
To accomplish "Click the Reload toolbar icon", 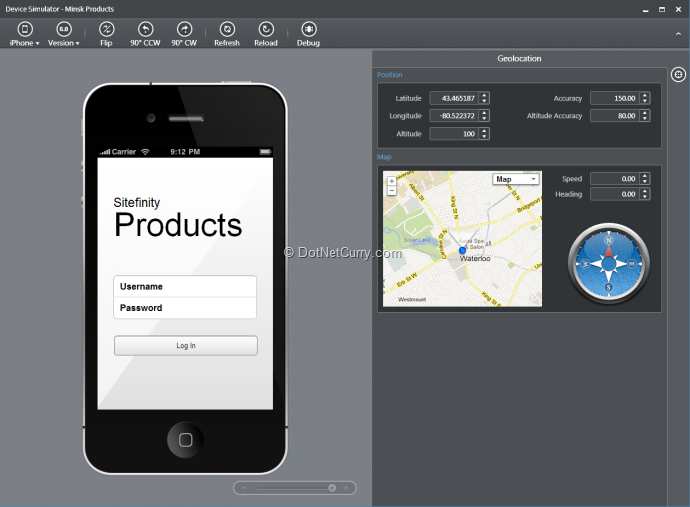I will [266, 30].
